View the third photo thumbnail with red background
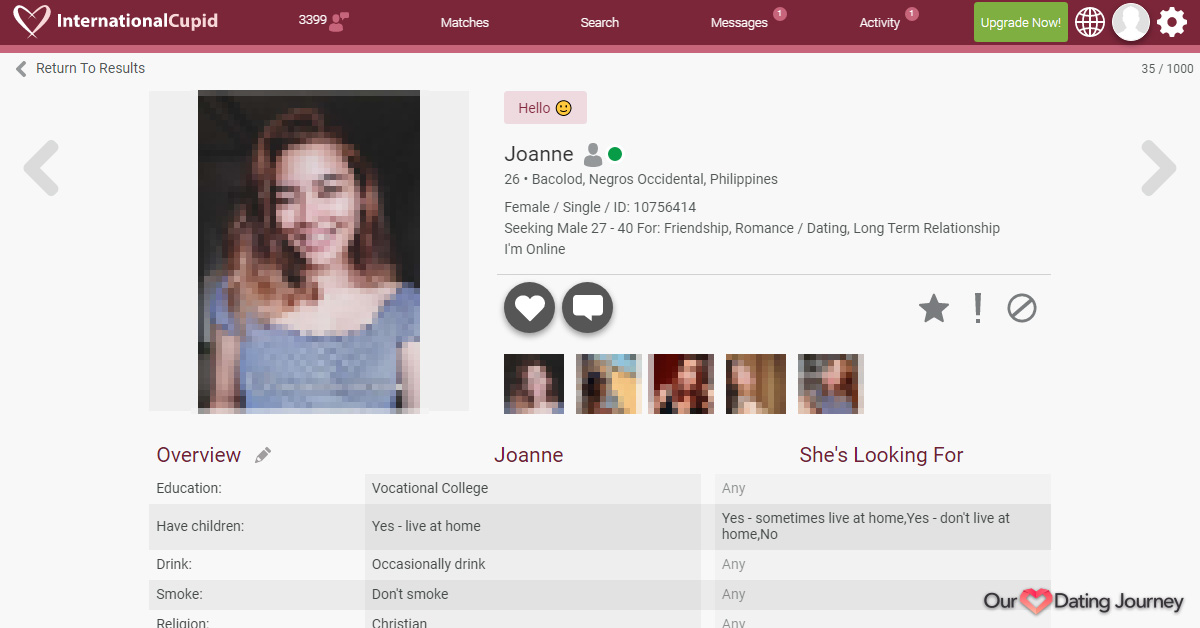Screen dimensions: 1200x628 [681, 384]
